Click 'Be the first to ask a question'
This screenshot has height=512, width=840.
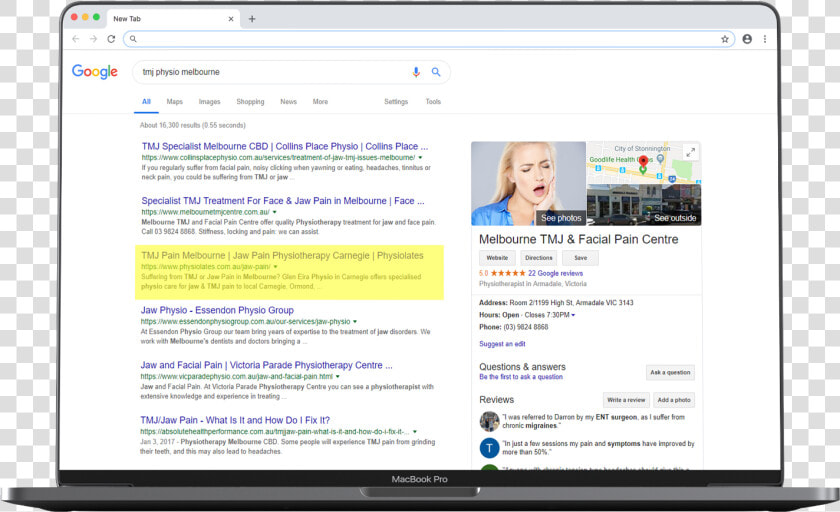point(521,377)
